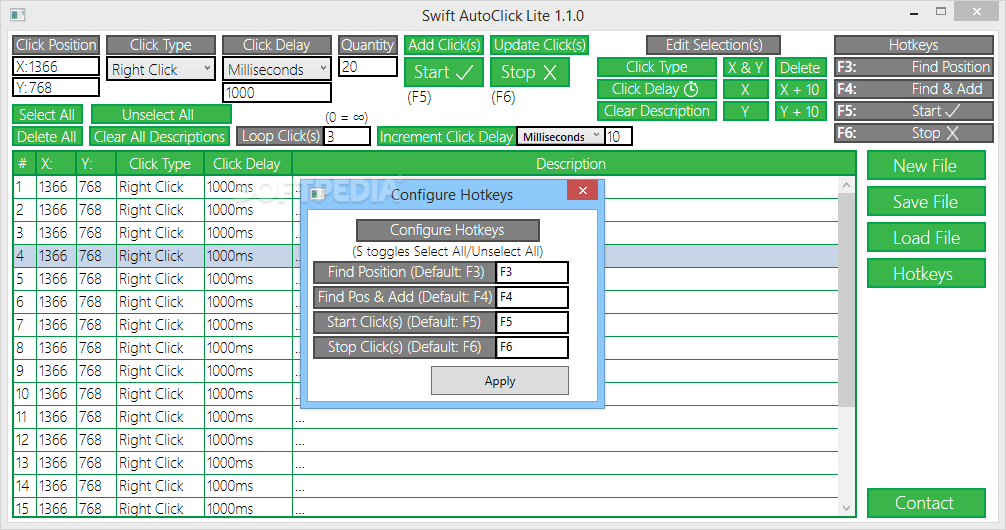Open the Increment Click Delay Milliseconds dropdown
The image size is (1006, 530).
coord(561,137)
